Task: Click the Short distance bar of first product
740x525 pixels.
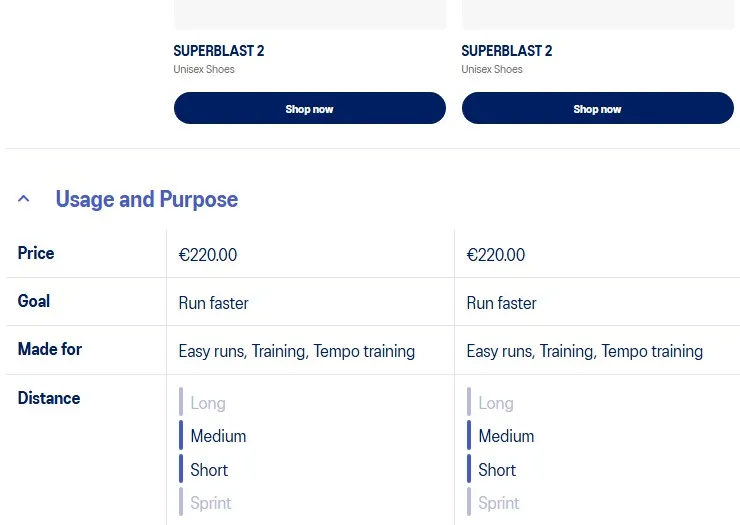Action: [x=182, y=469]
